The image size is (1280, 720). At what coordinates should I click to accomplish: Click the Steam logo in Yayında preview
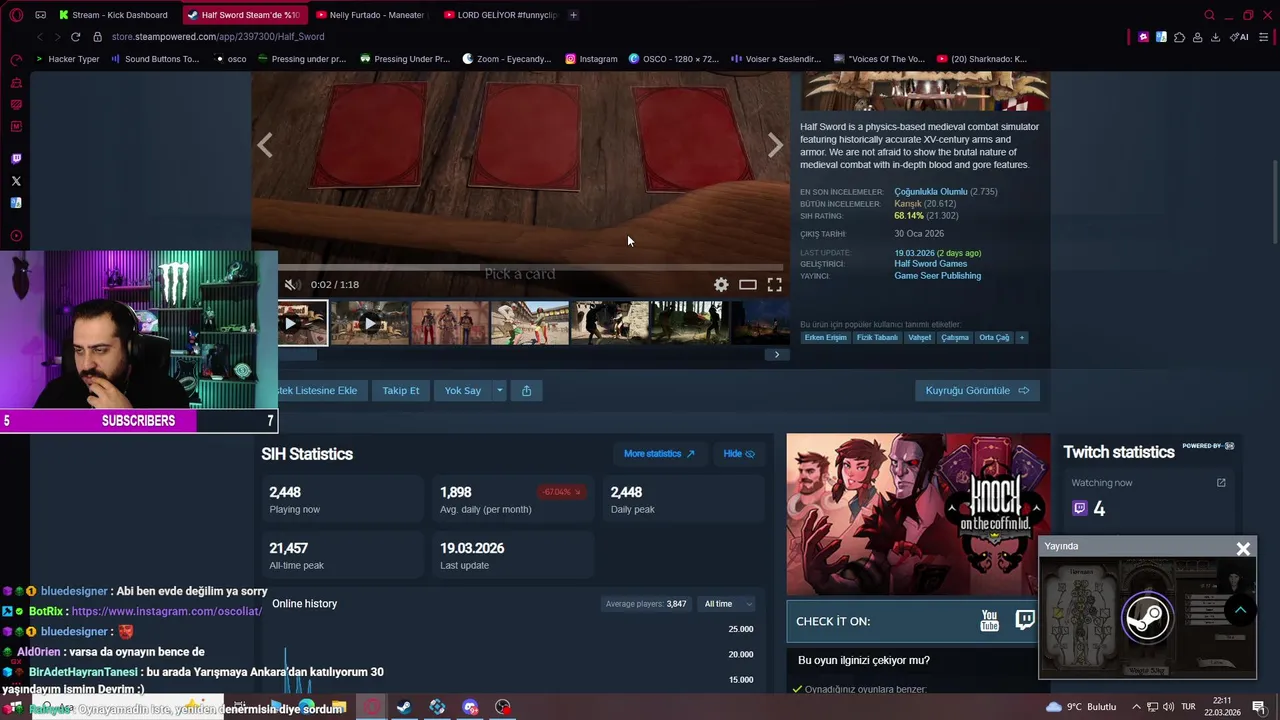(x=1147, y=617)
